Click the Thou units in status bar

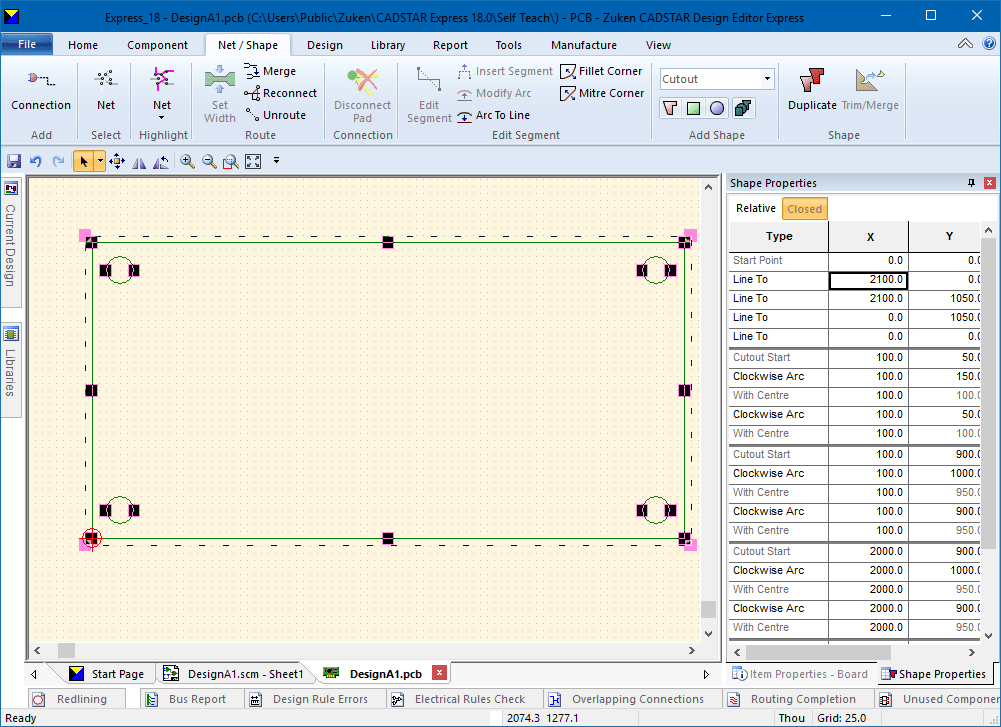pyautogui.click(x=792, y=718)
